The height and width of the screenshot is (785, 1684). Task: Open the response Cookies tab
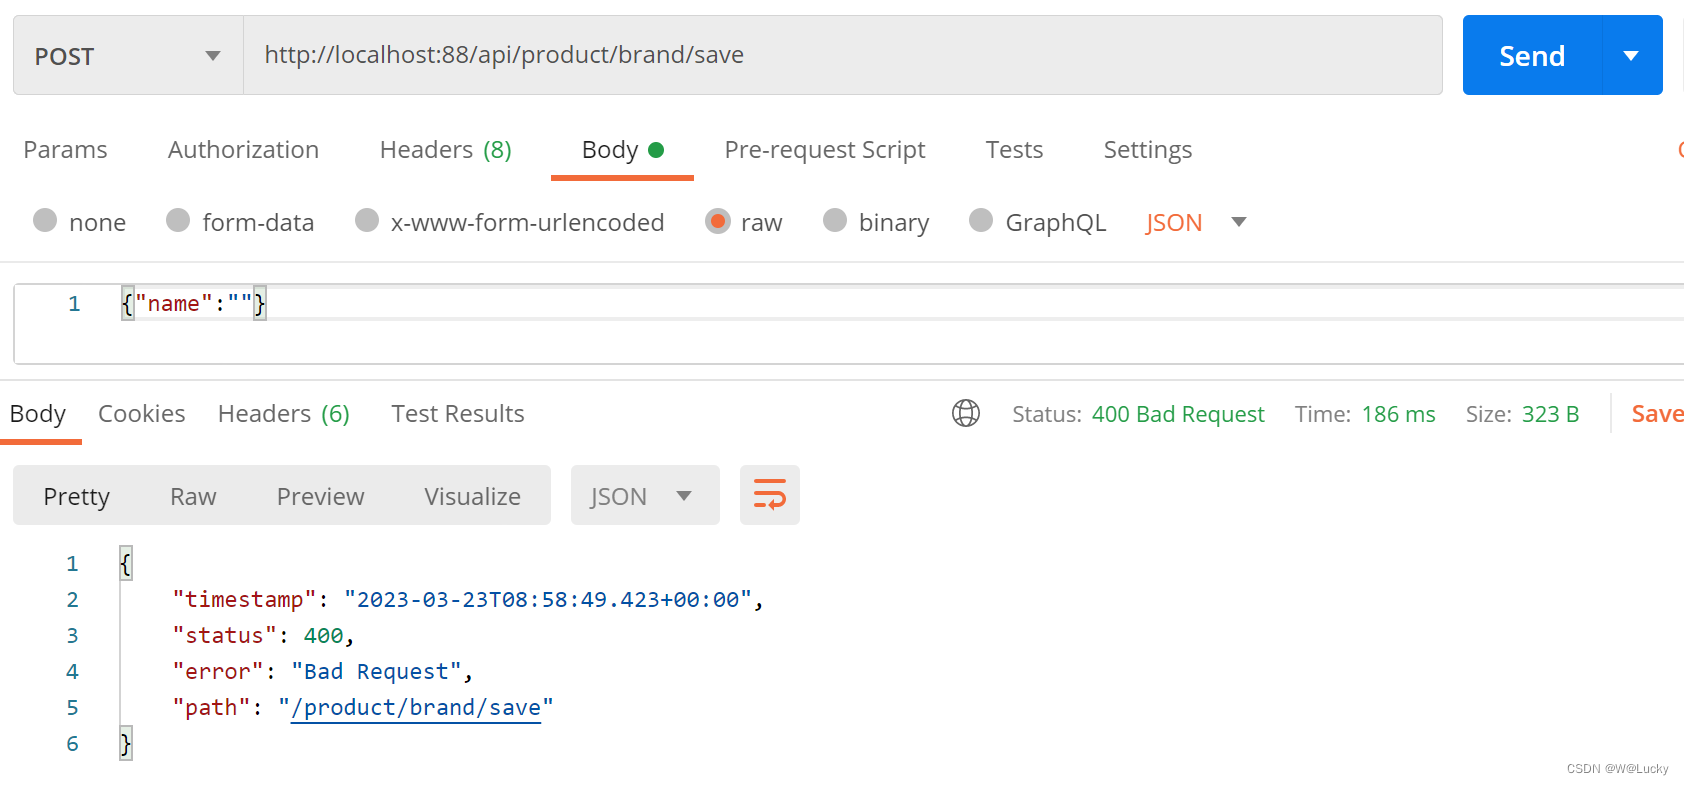tap(142, 414)
